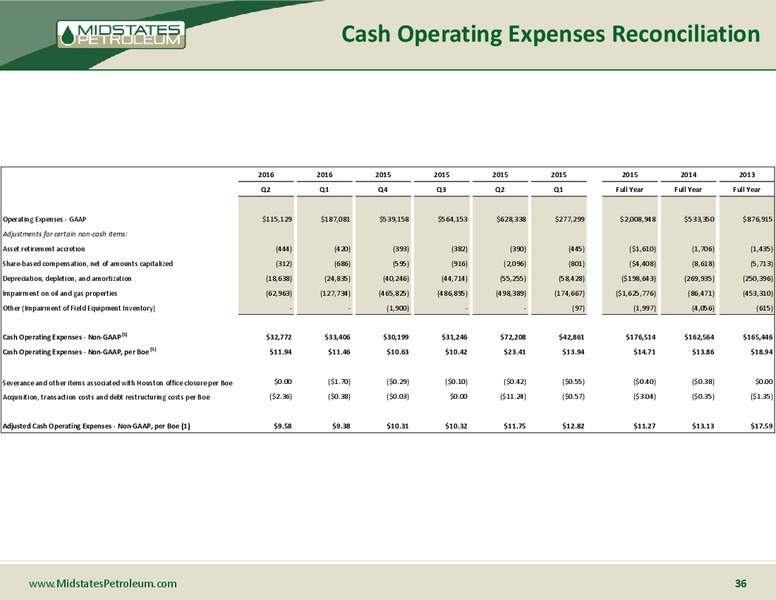This screenshot has height=600, width=776.
Task: Select adjusted per Boe value $11.27
Action: pos(645,426)
